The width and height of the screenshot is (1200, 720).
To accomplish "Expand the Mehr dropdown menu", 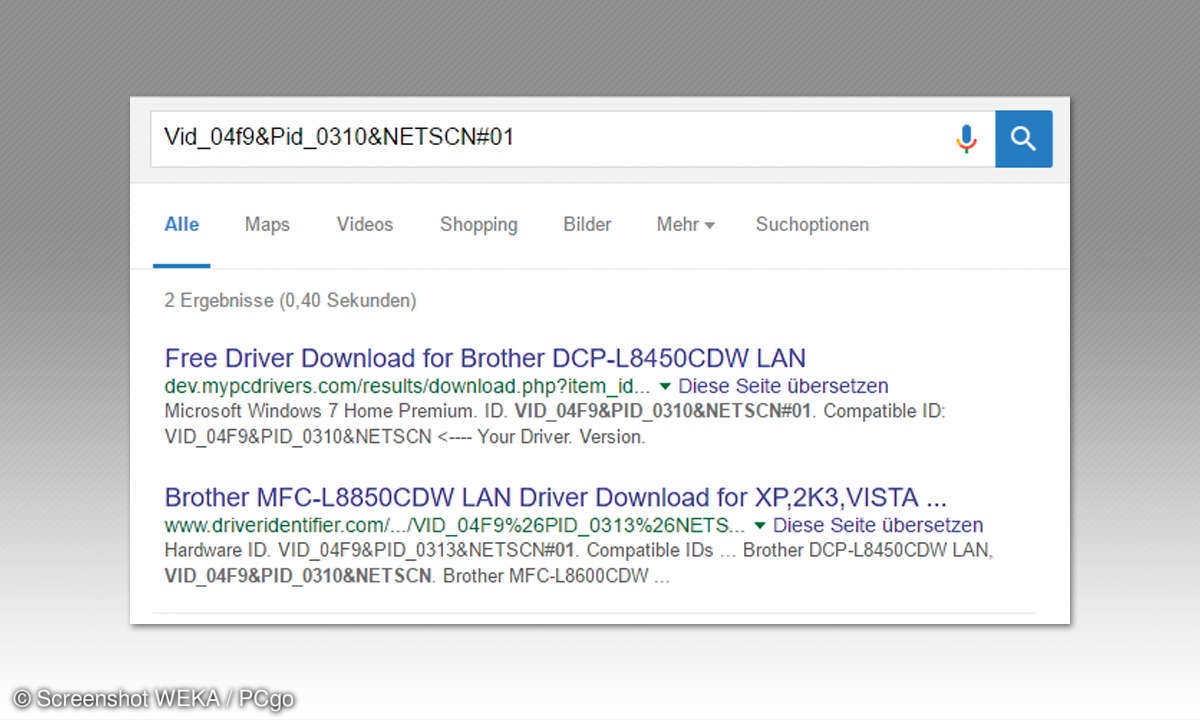I will coord(685,224).
